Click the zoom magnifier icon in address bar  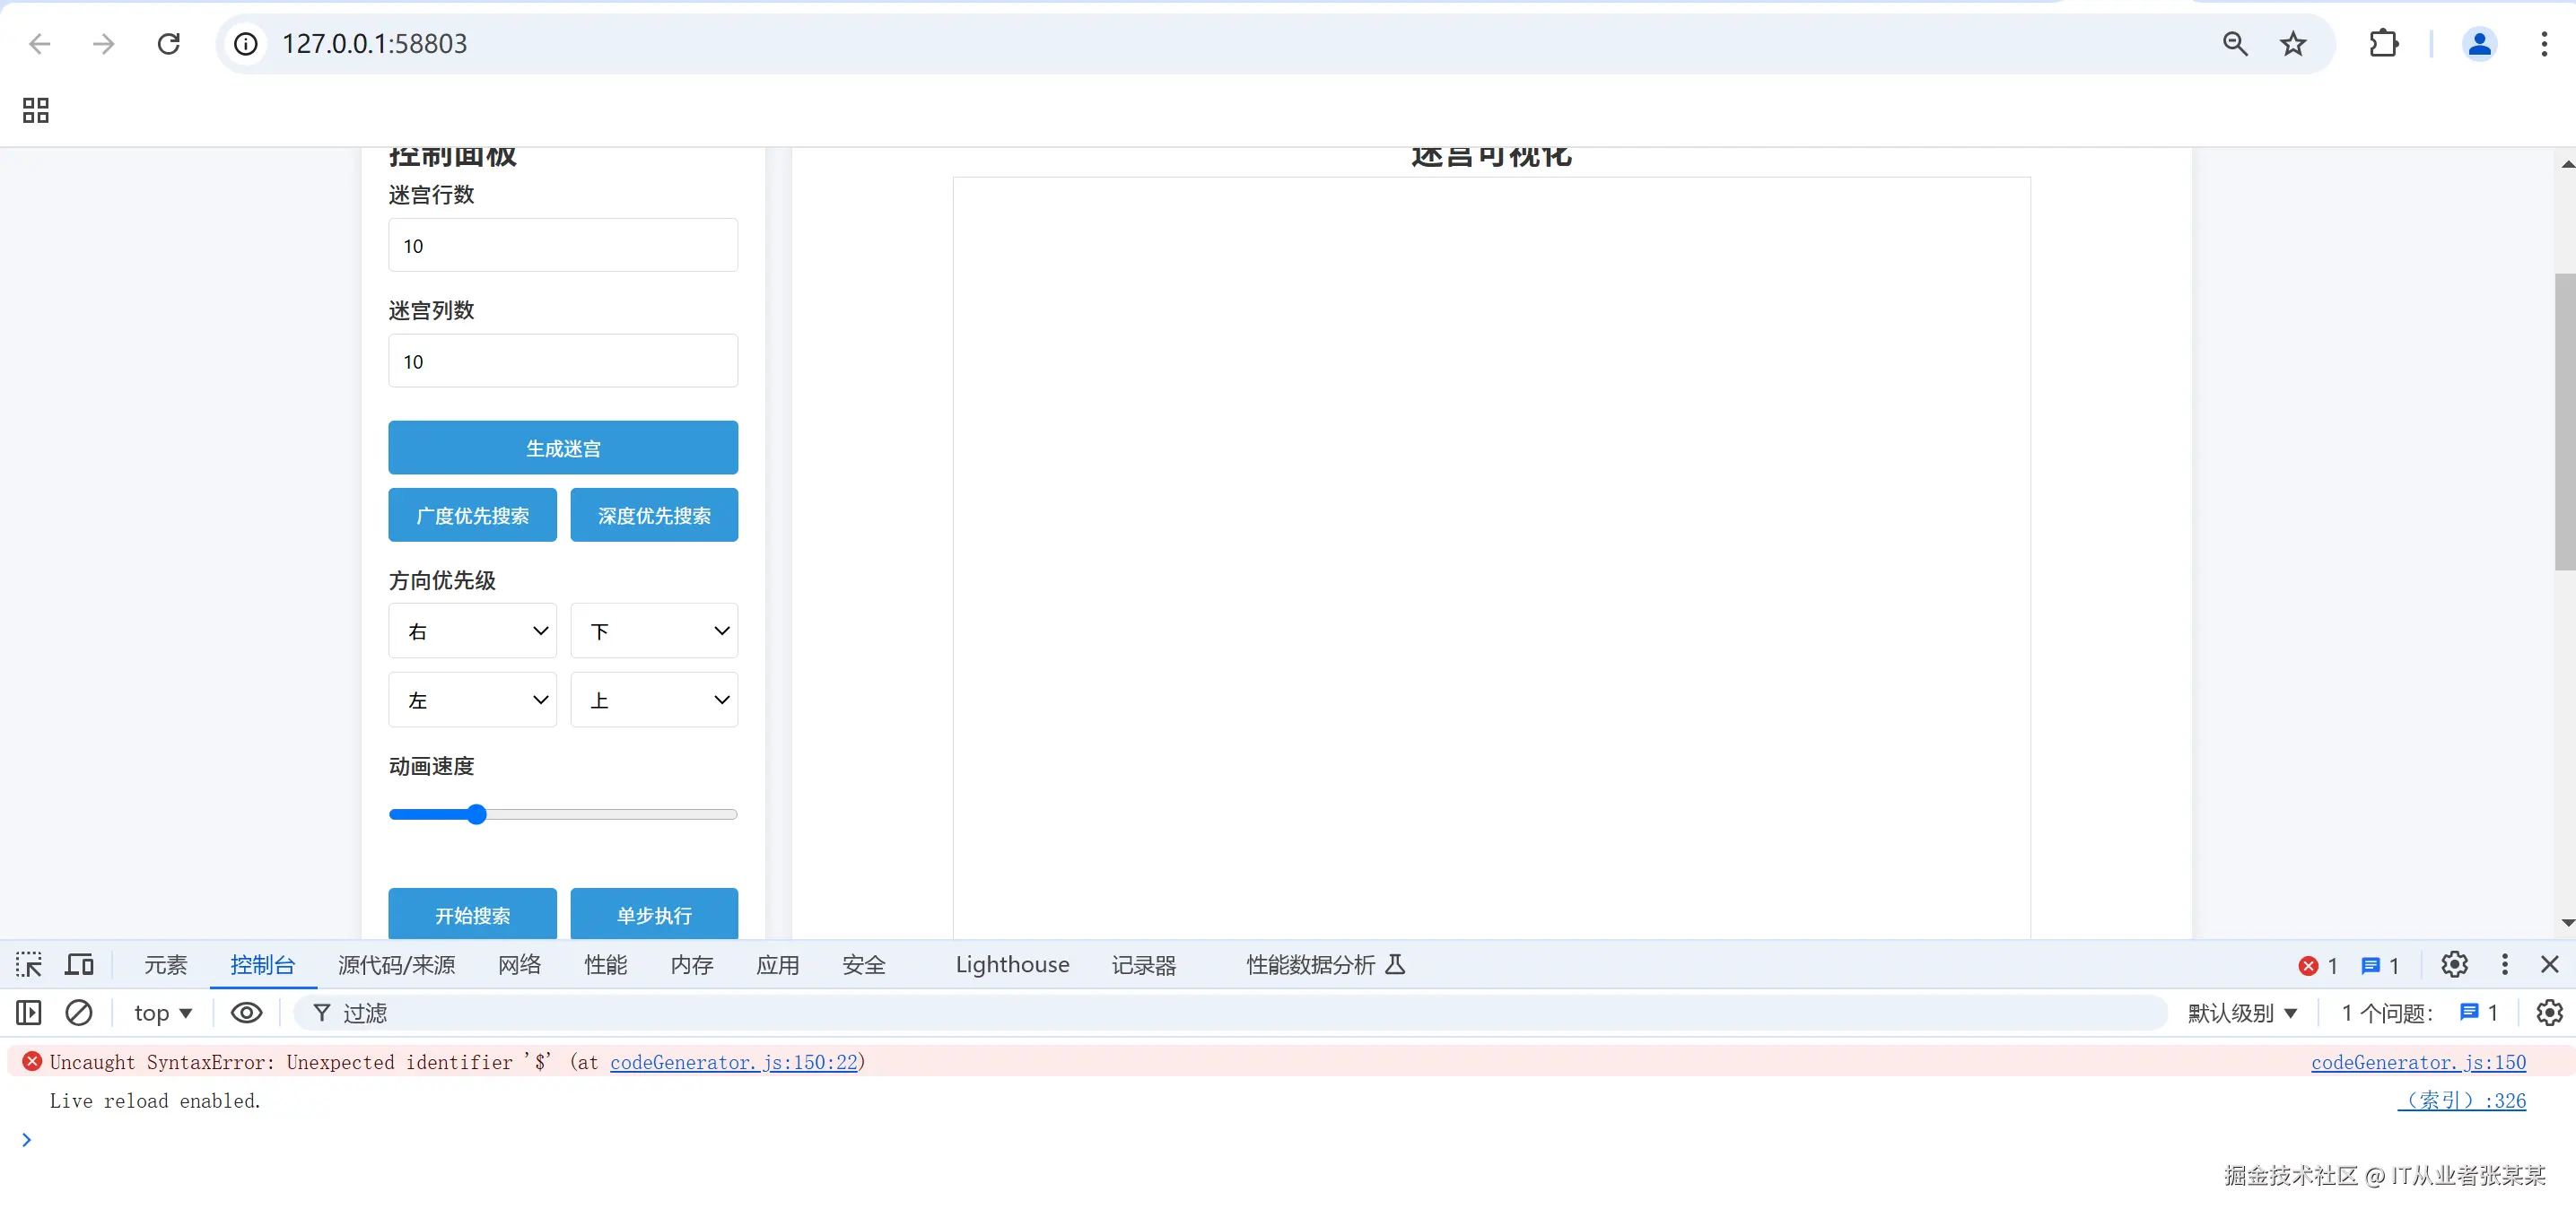pyautogui.click(x=2235, y=44)
